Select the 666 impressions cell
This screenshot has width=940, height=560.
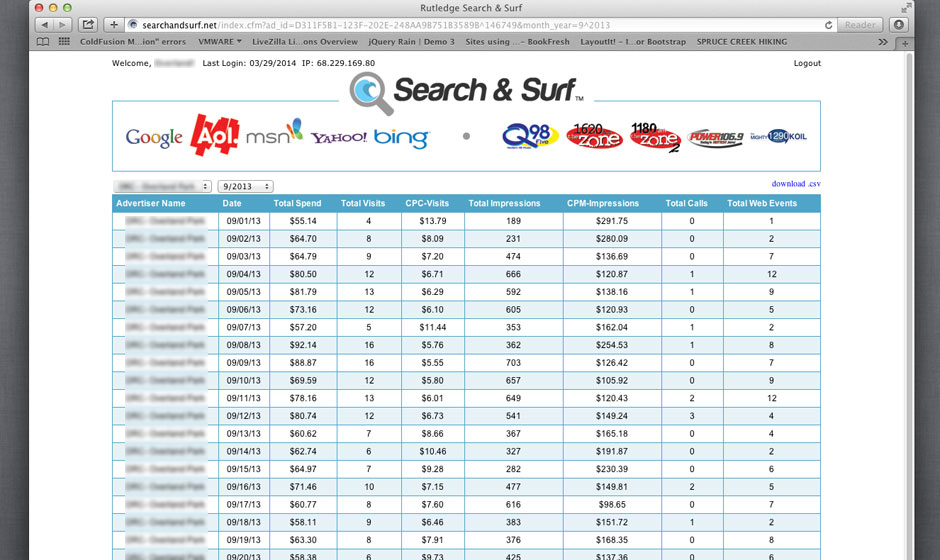(513, 274)
